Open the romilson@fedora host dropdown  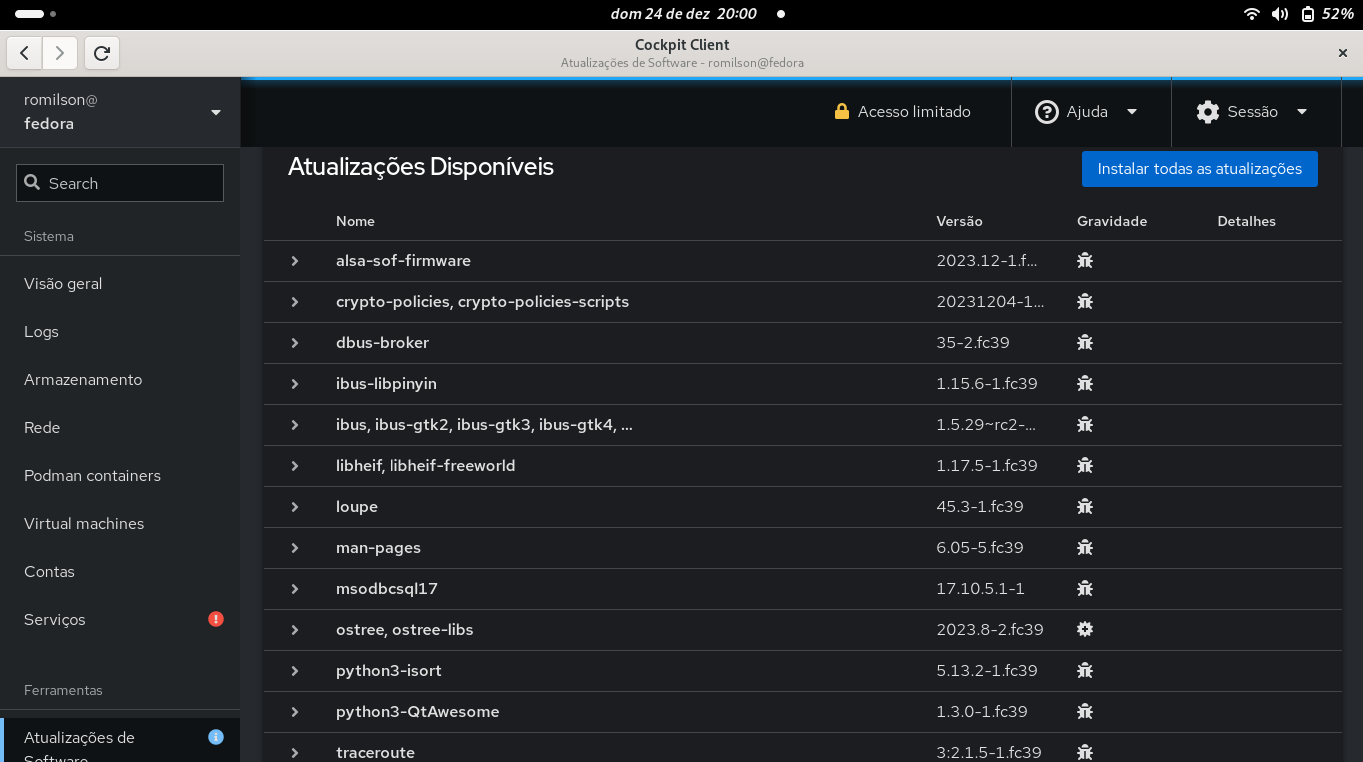(120, 112)
